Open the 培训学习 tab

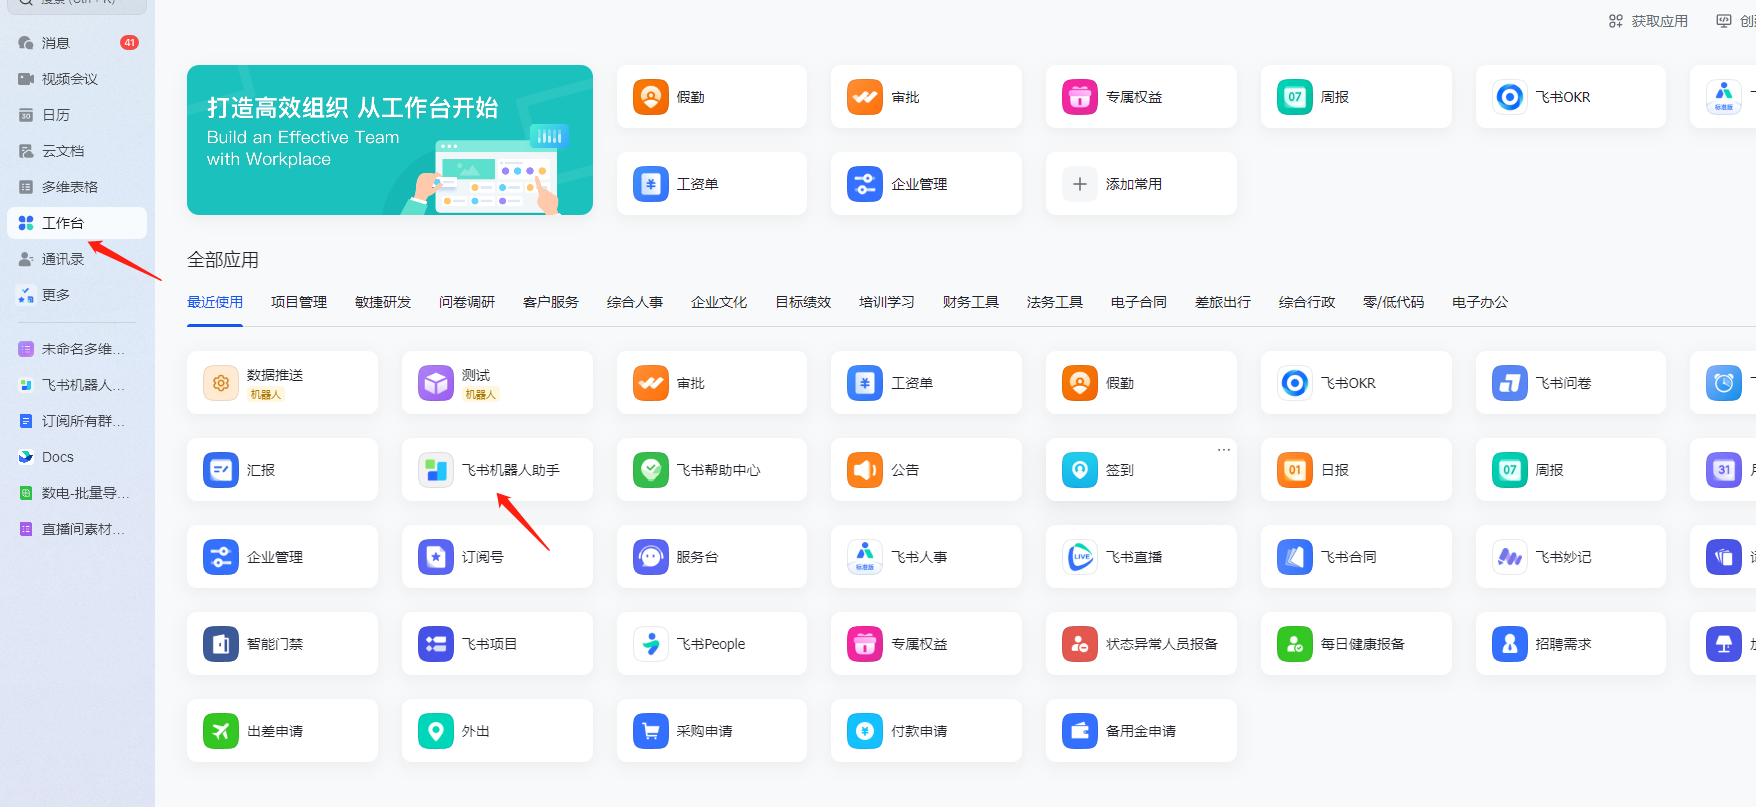887,302
